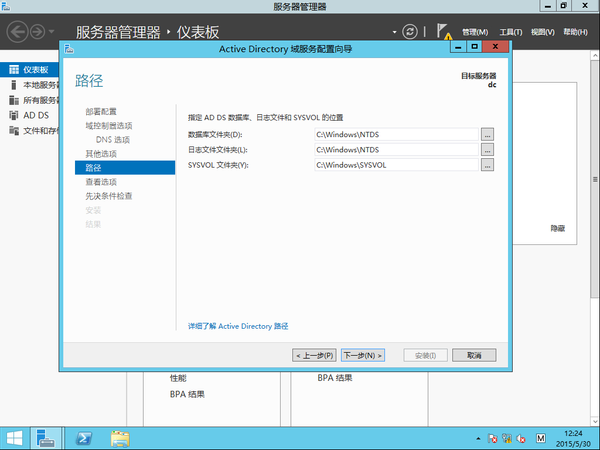
Task: Click the forward arrow in Server Manager
Action: (x=38, y=32)
